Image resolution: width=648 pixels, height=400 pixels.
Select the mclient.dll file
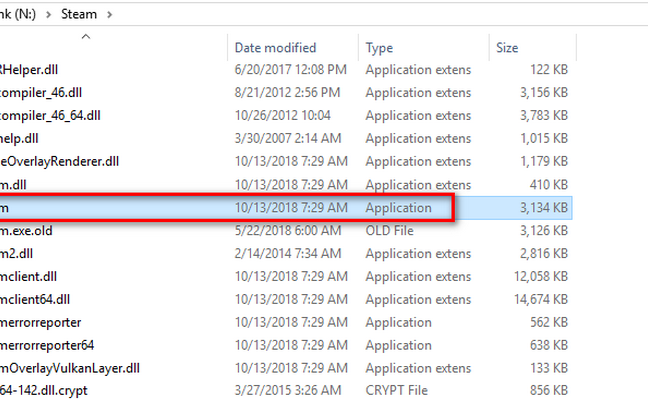click(x=29, y=276)
